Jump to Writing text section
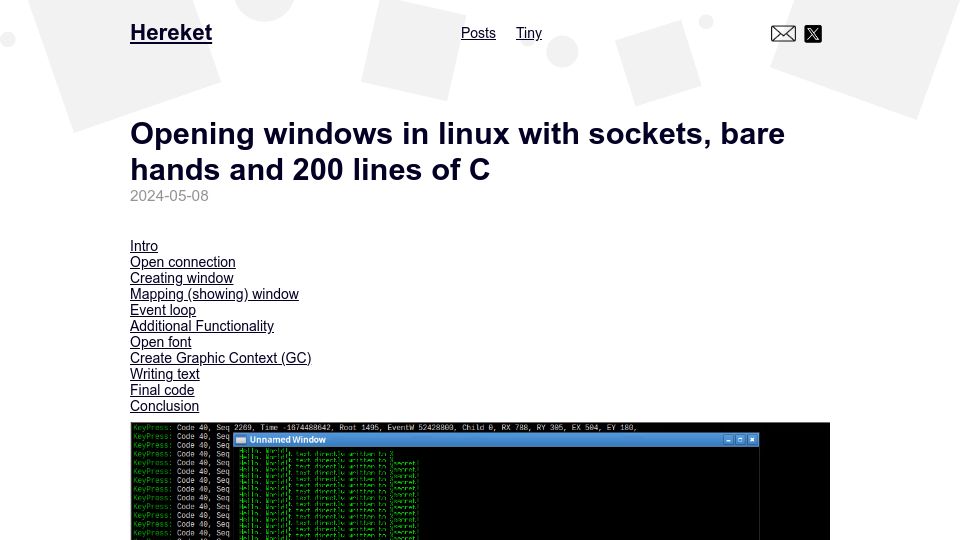This screenshot has height=540, width=960. [x=165, y=374]
